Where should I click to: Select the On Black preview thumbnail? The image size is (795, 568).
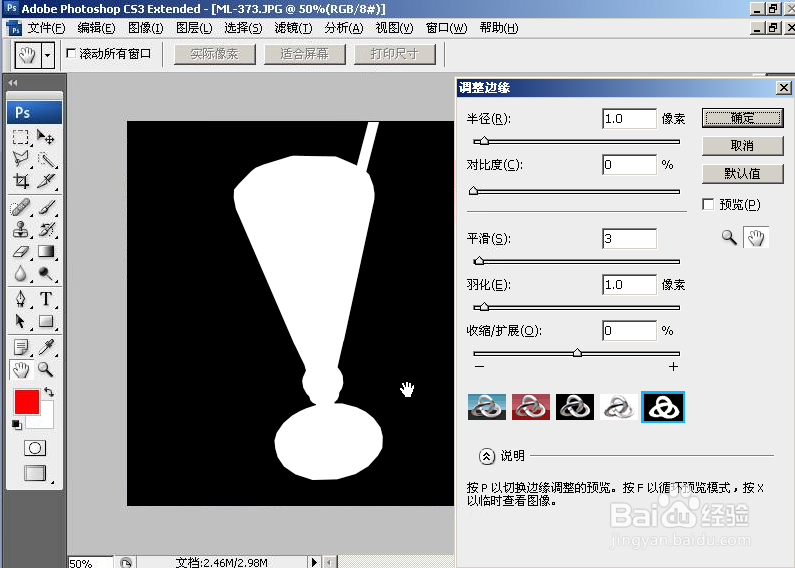(x=575, y=407)
